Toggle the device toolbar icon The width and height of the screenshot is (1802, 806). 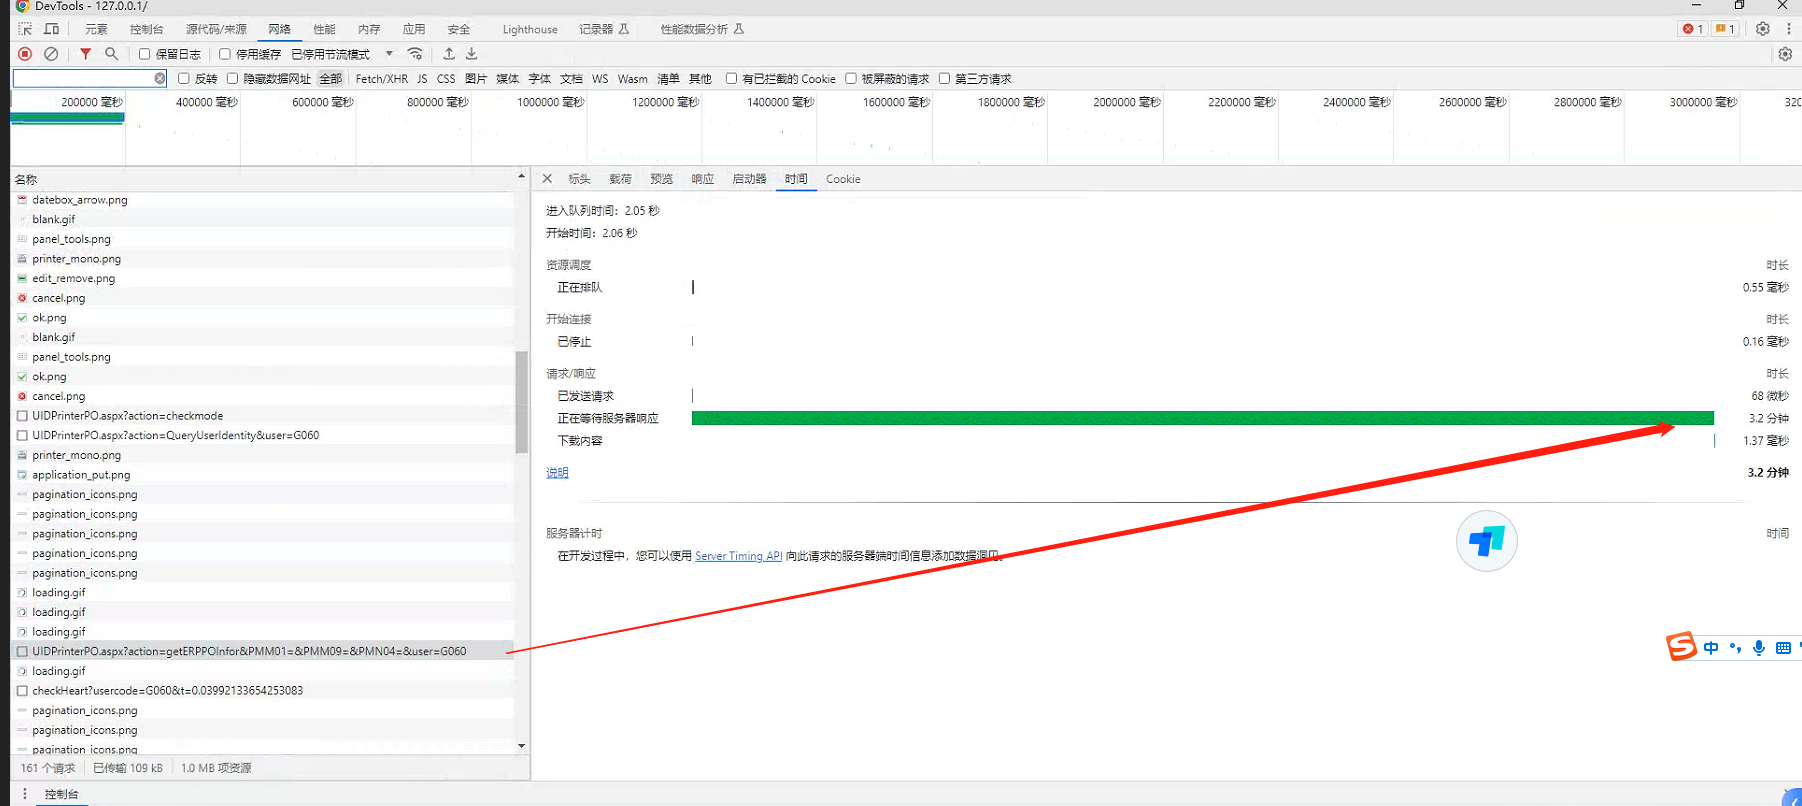[51, 29]
